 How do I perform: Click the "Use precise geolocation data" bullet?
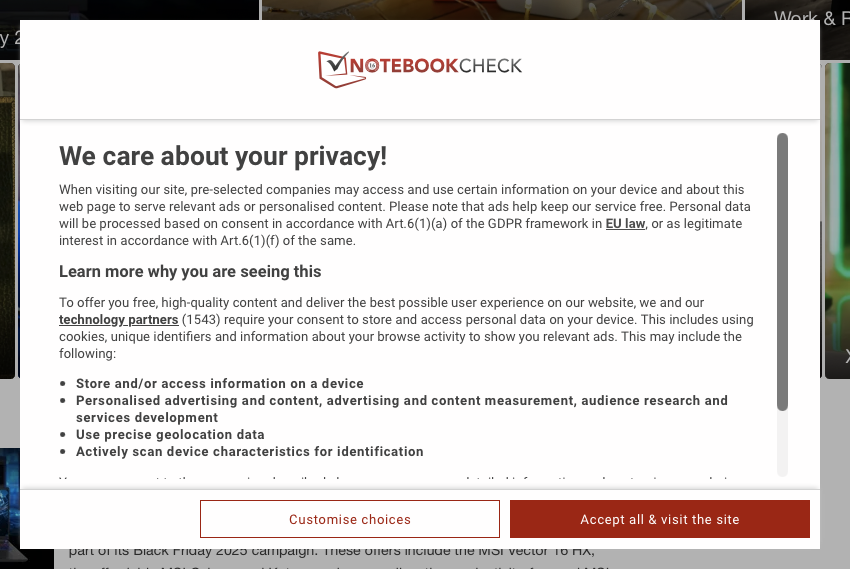click(170, 435)
